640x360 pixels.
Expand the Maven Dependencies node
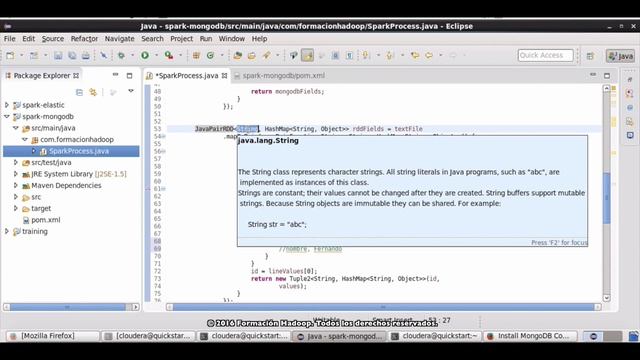coord(16,185)
